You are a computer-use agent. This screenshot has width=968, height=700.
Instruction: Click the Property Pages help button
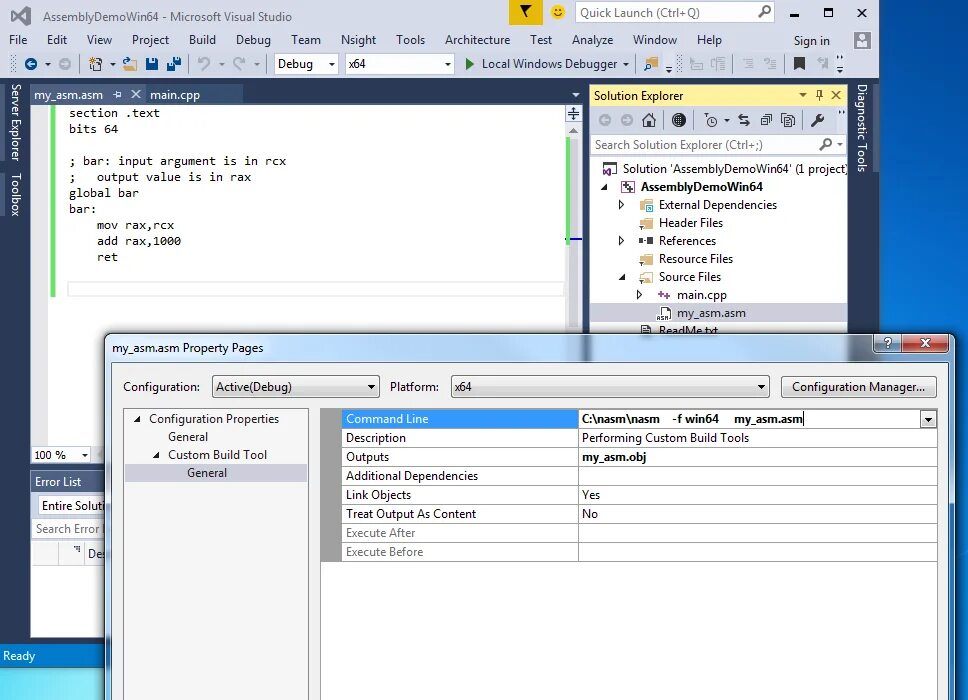[887, 343]
